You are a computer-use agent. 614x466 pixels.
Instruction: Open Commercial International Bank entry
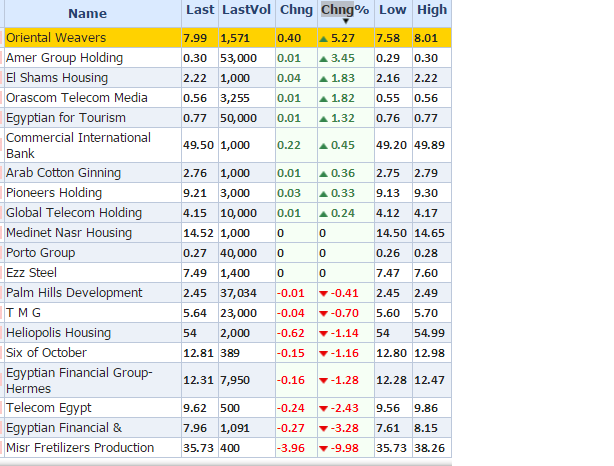coord(78,145)
